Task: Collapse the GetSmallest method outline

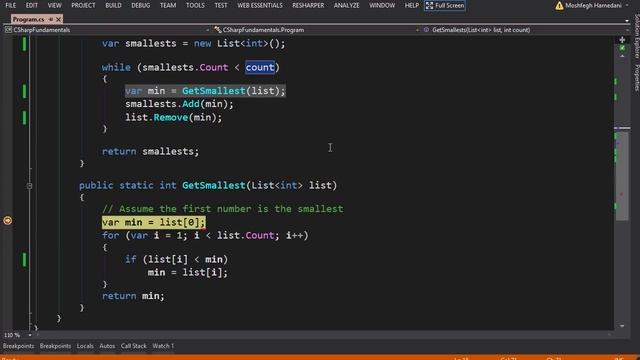Action: point(29,186)
